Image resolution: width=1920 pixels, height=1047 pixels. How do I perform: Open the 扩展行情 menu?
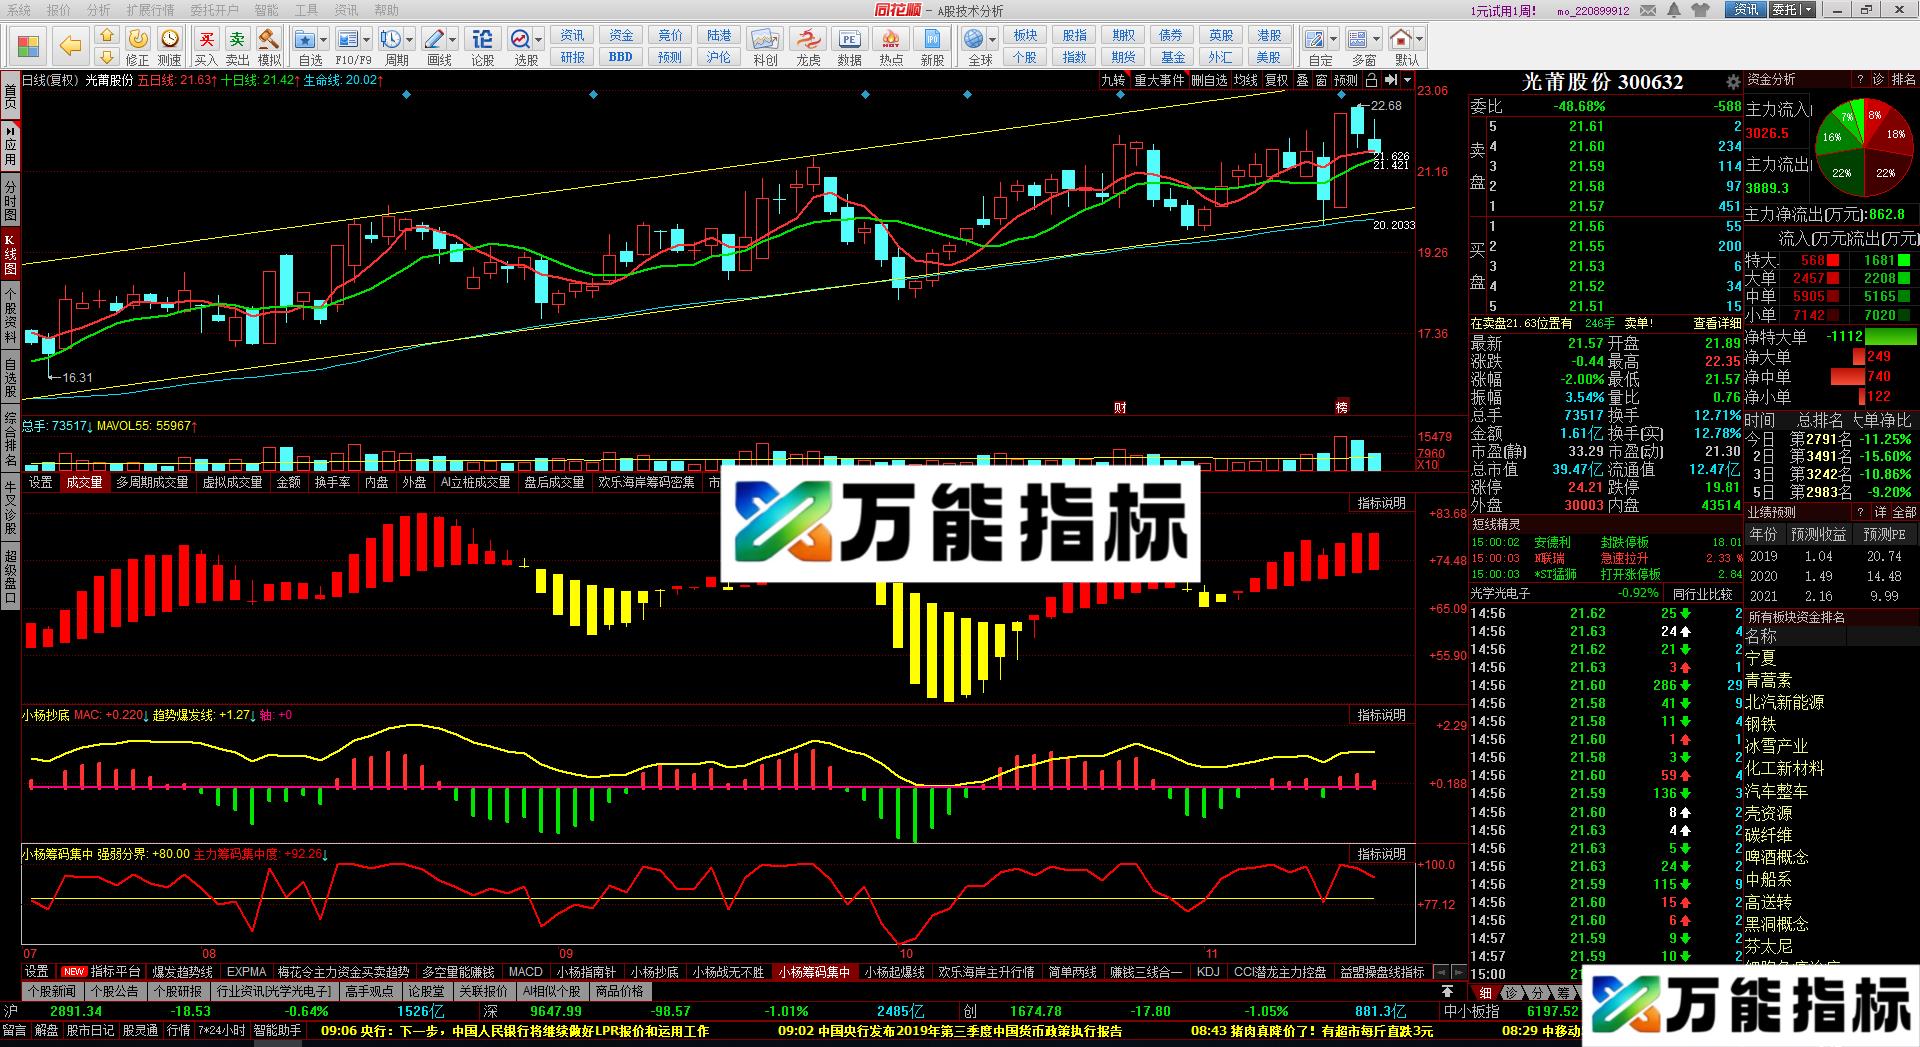pyautogui.click(x=150, y=10)
